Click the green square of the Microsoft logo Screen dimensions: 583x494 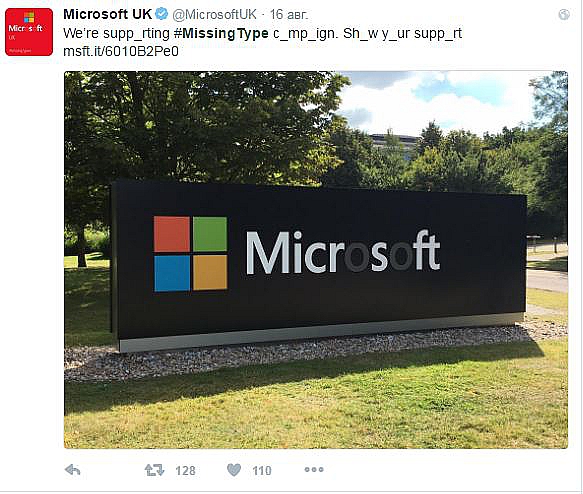(x=210, y=234)
